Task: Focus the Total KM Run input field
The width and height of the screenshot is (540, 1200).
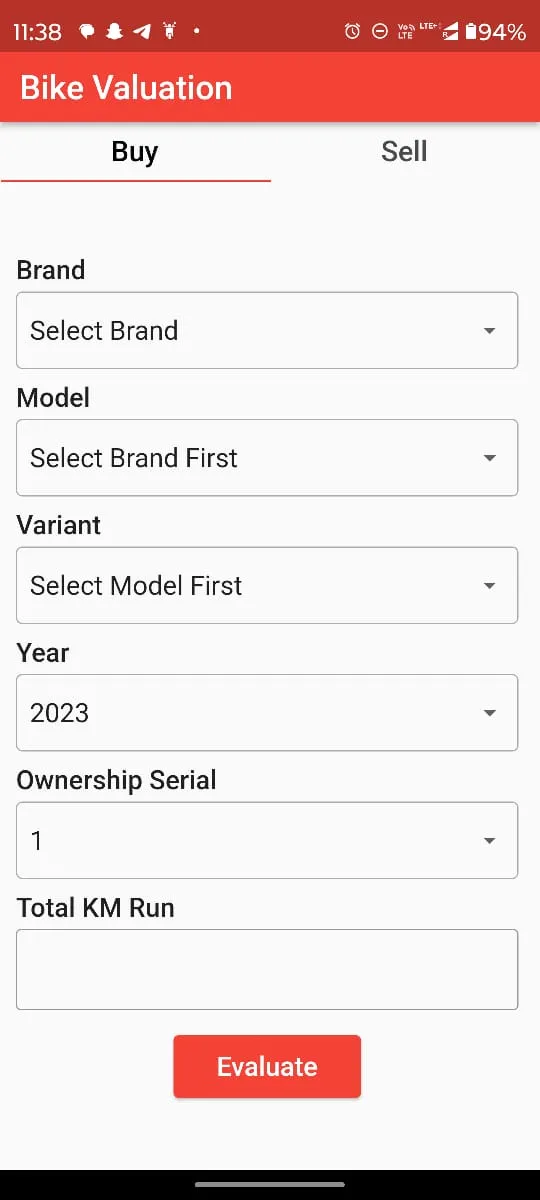Action: pos(267,969)
